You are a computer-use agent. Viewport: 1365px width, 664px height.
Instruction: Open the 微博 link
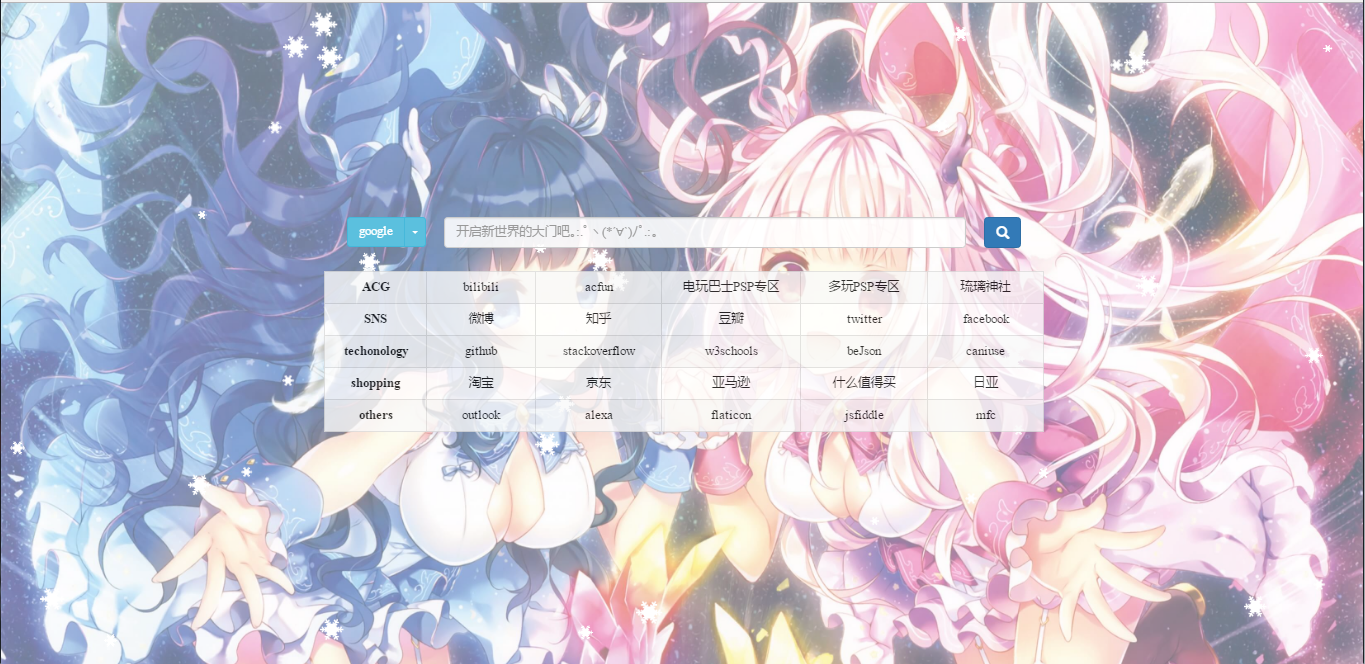(481, 319)
